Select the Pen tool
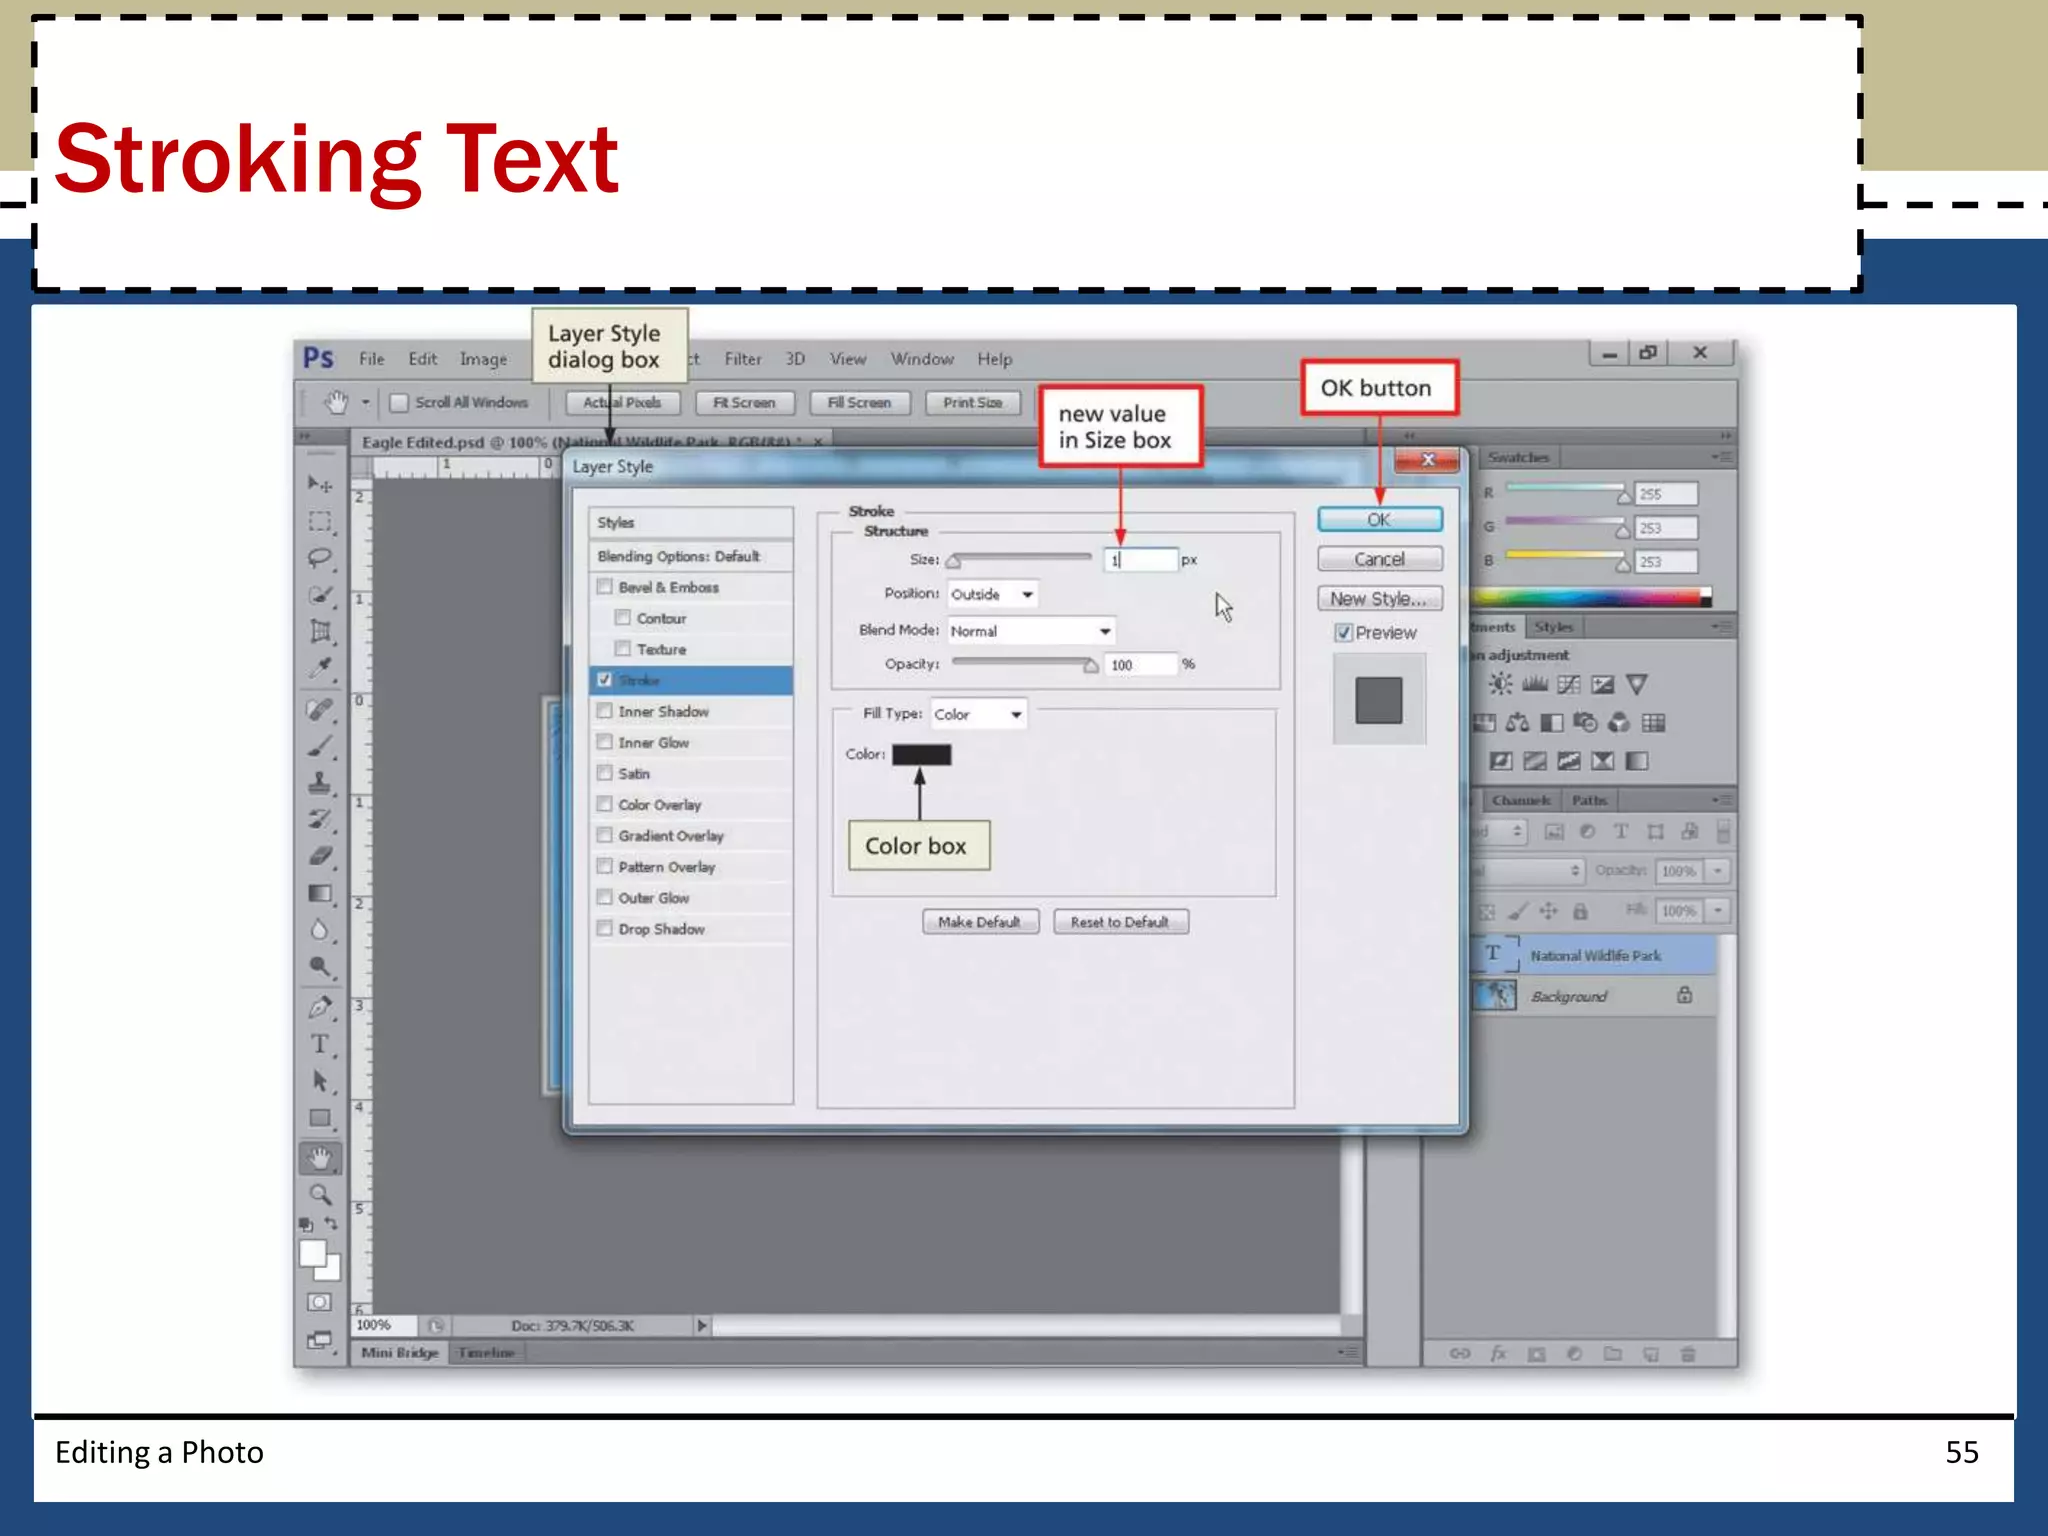 pyautogui.click(x=320, y=1008)
